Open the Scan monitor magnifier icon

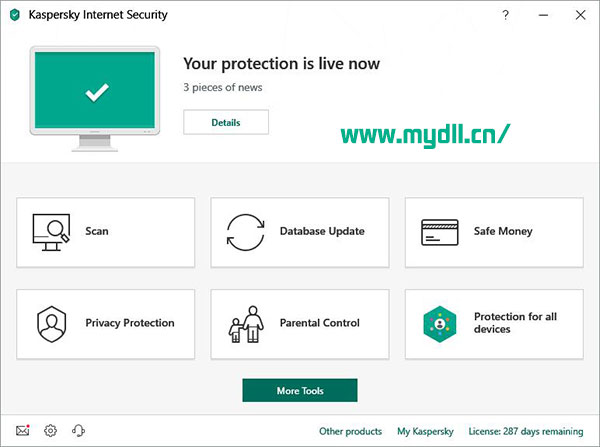point(51,232)
